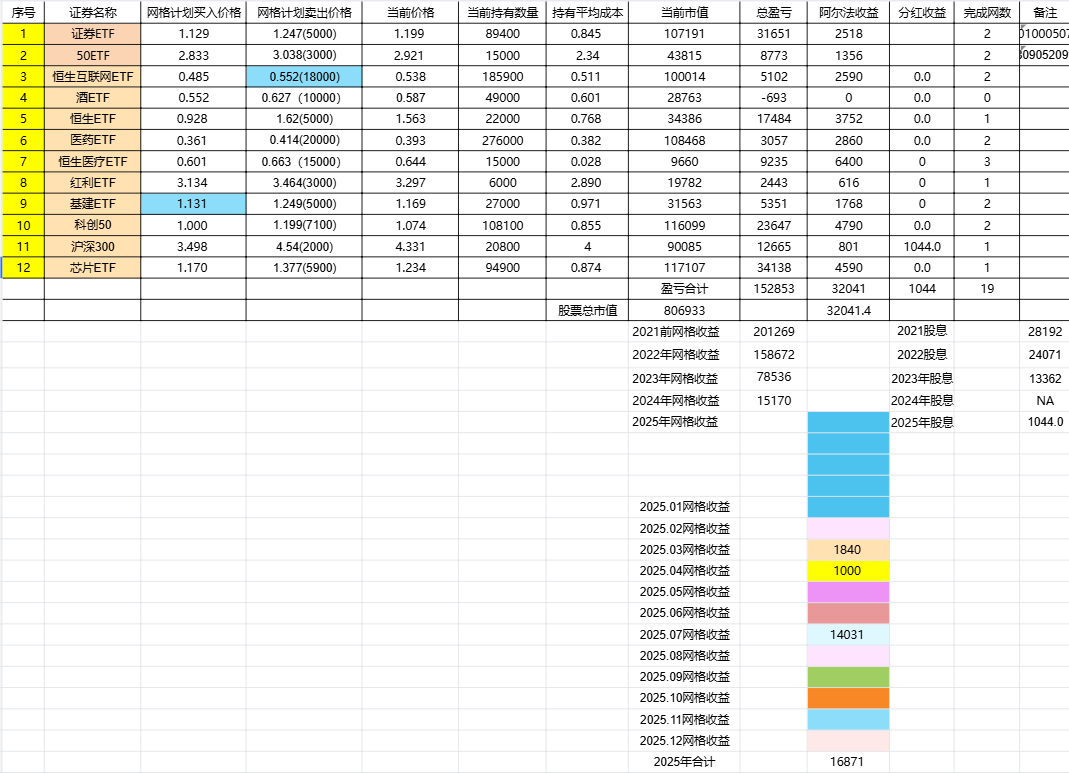Click the 2024股息 NA value cell
Image resolution: width=1069 pixels, height=773 pixels.
(x=1044, y=400)
